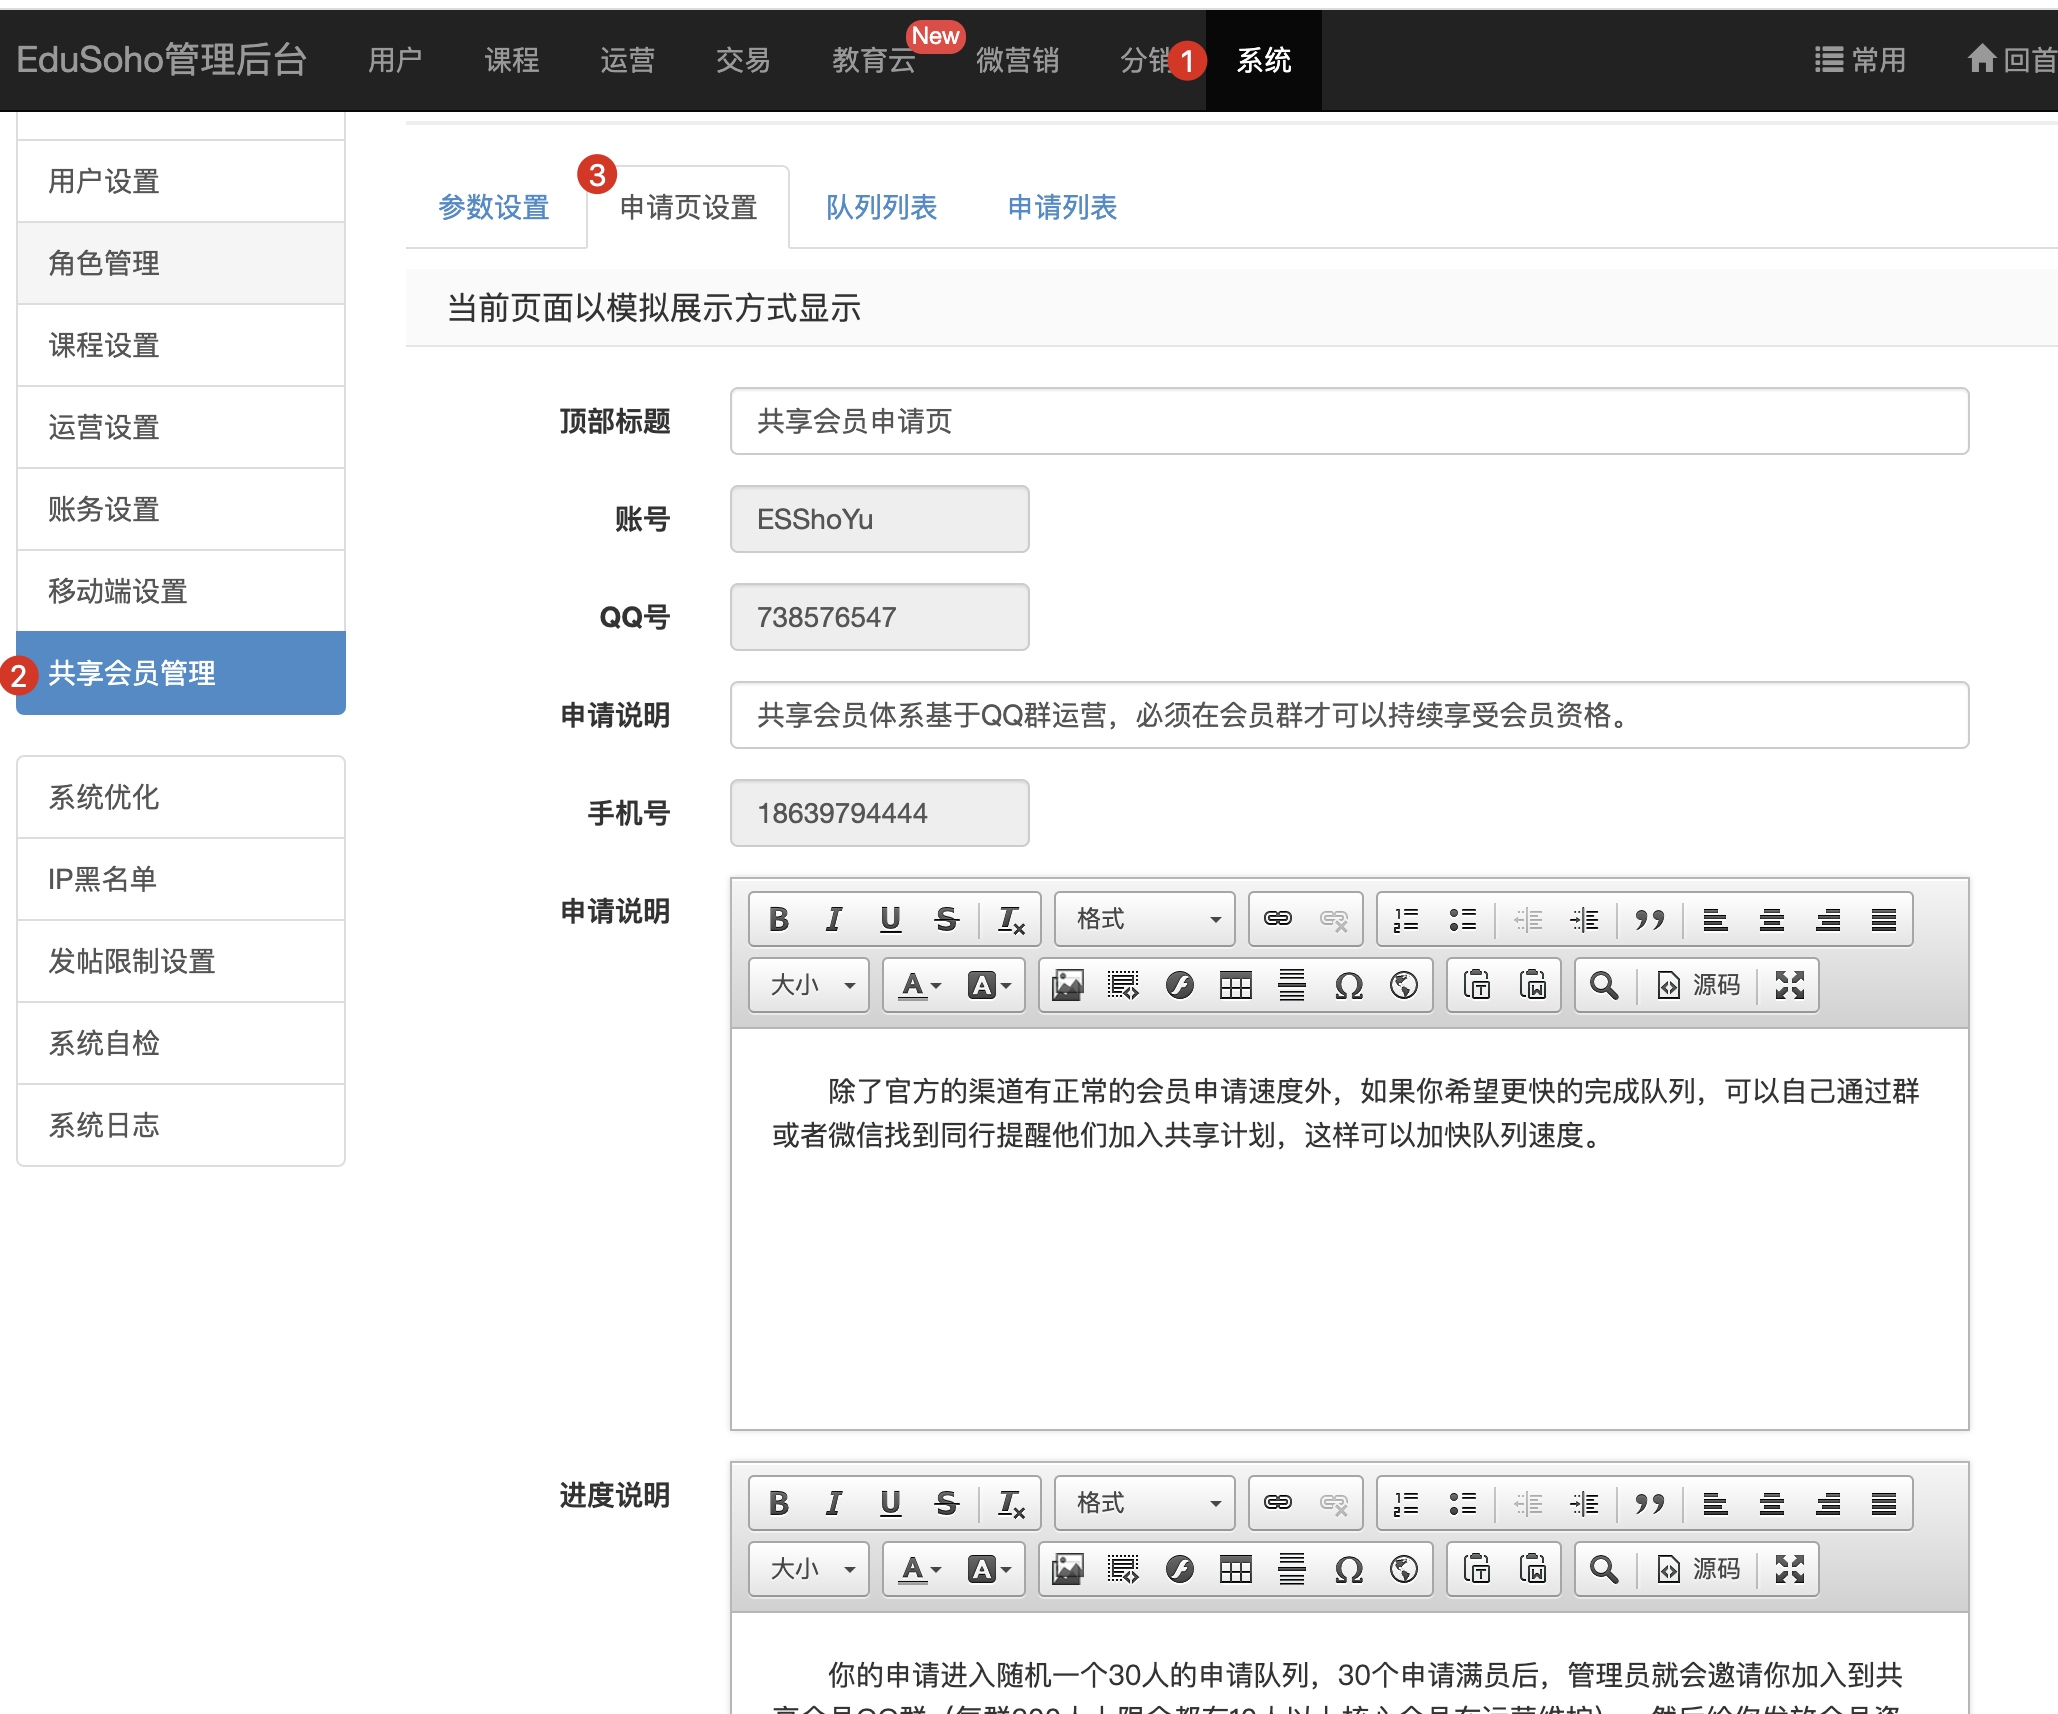2058x1714 pixels.
Task: Click the special character Omega icon
Action: 1348,985
